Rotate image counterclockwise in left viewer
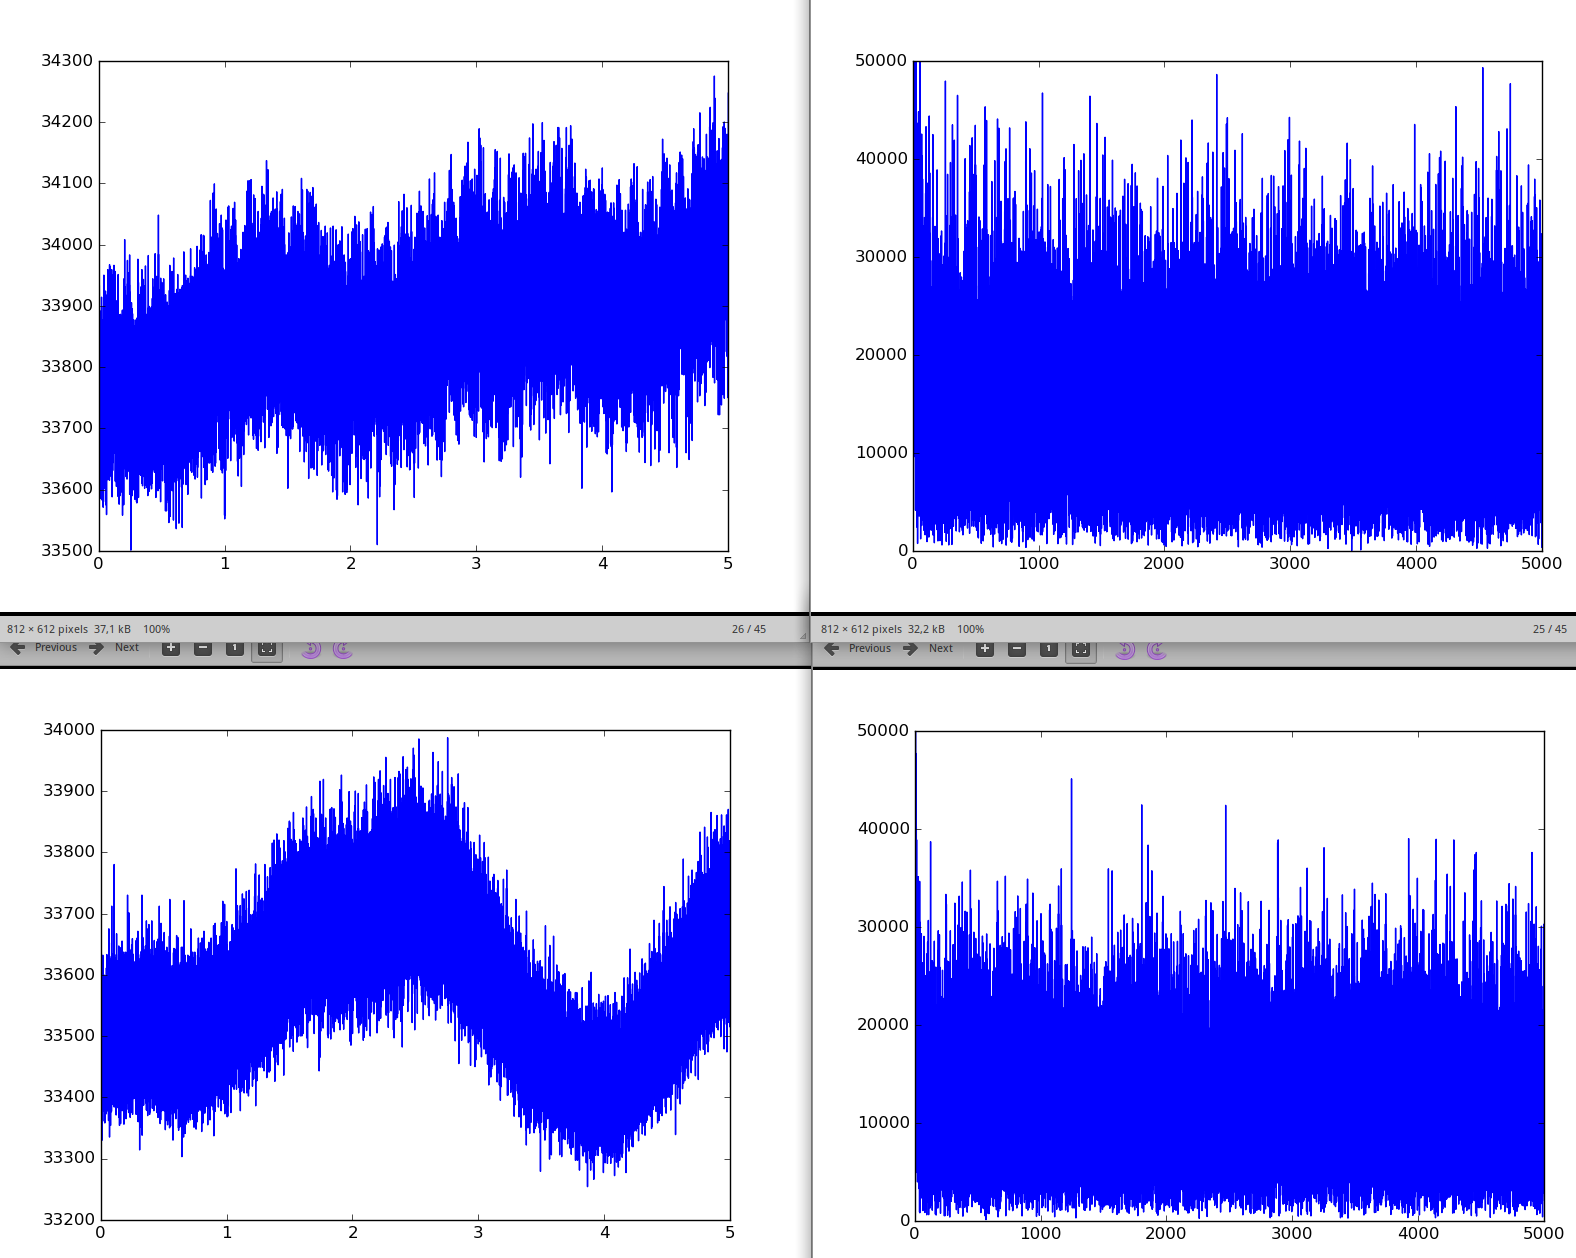Viewport: 1576px width, 1258px height. pos(311,649)
